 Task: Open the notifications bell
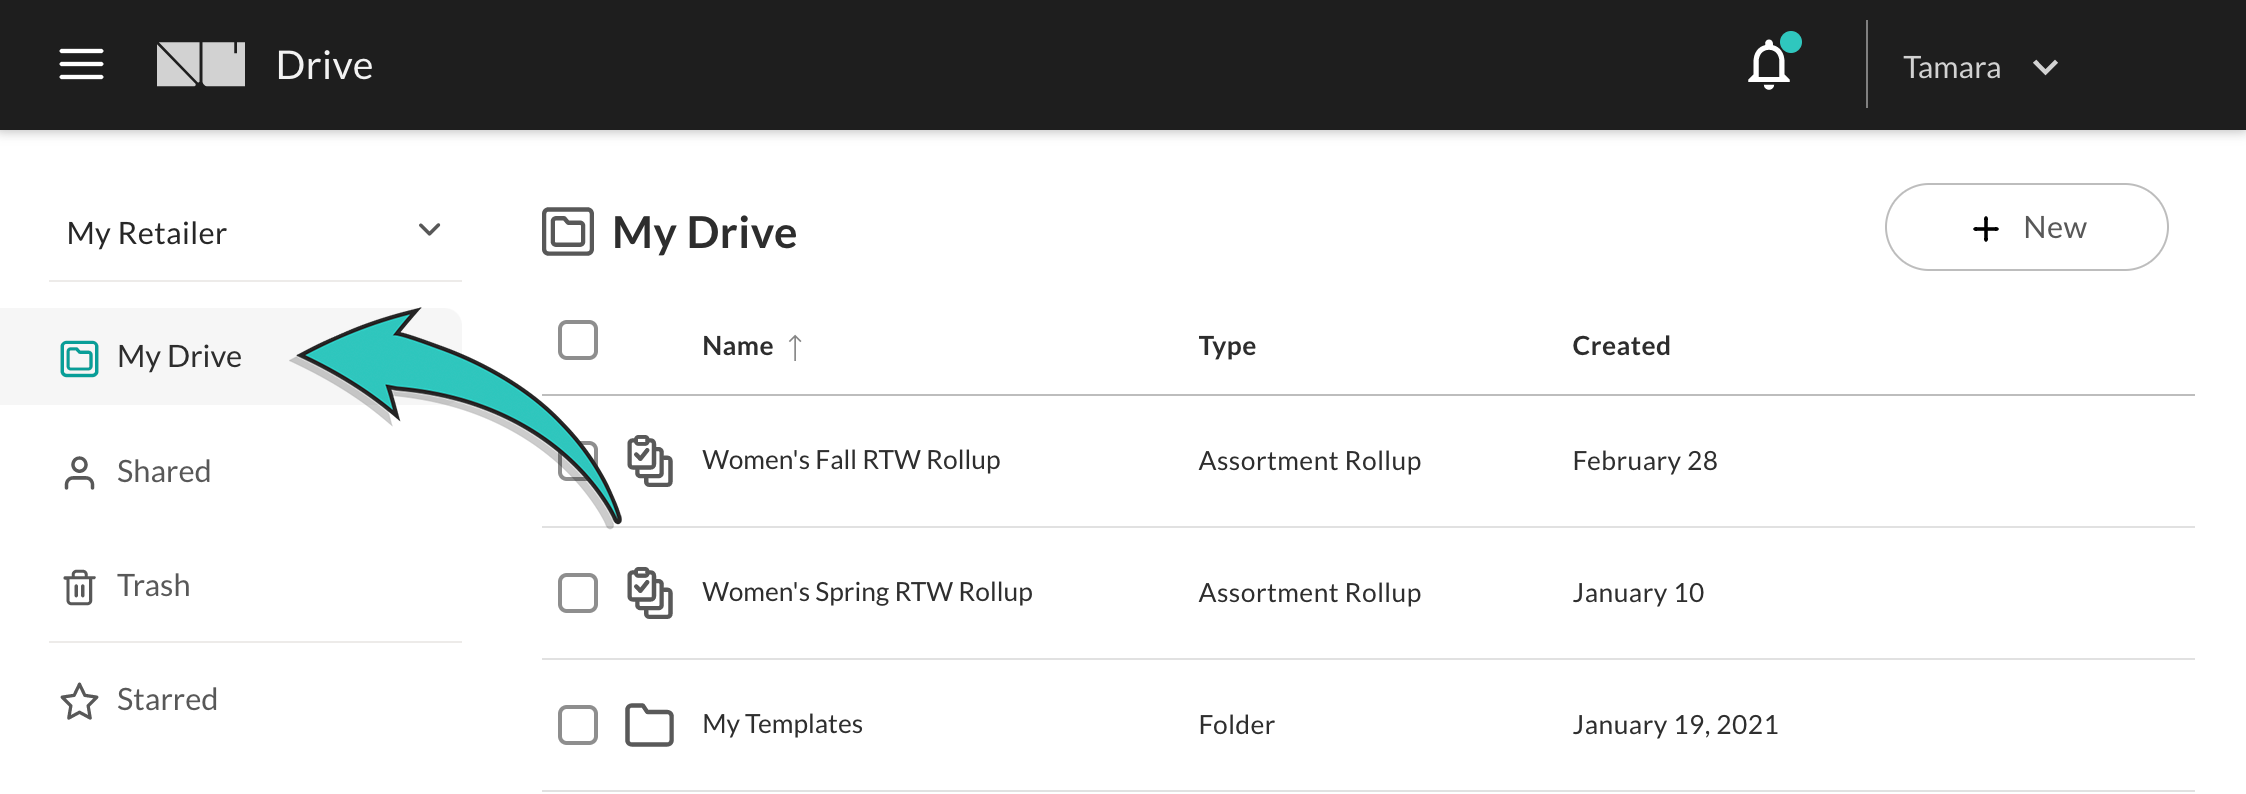(1769, 64)
